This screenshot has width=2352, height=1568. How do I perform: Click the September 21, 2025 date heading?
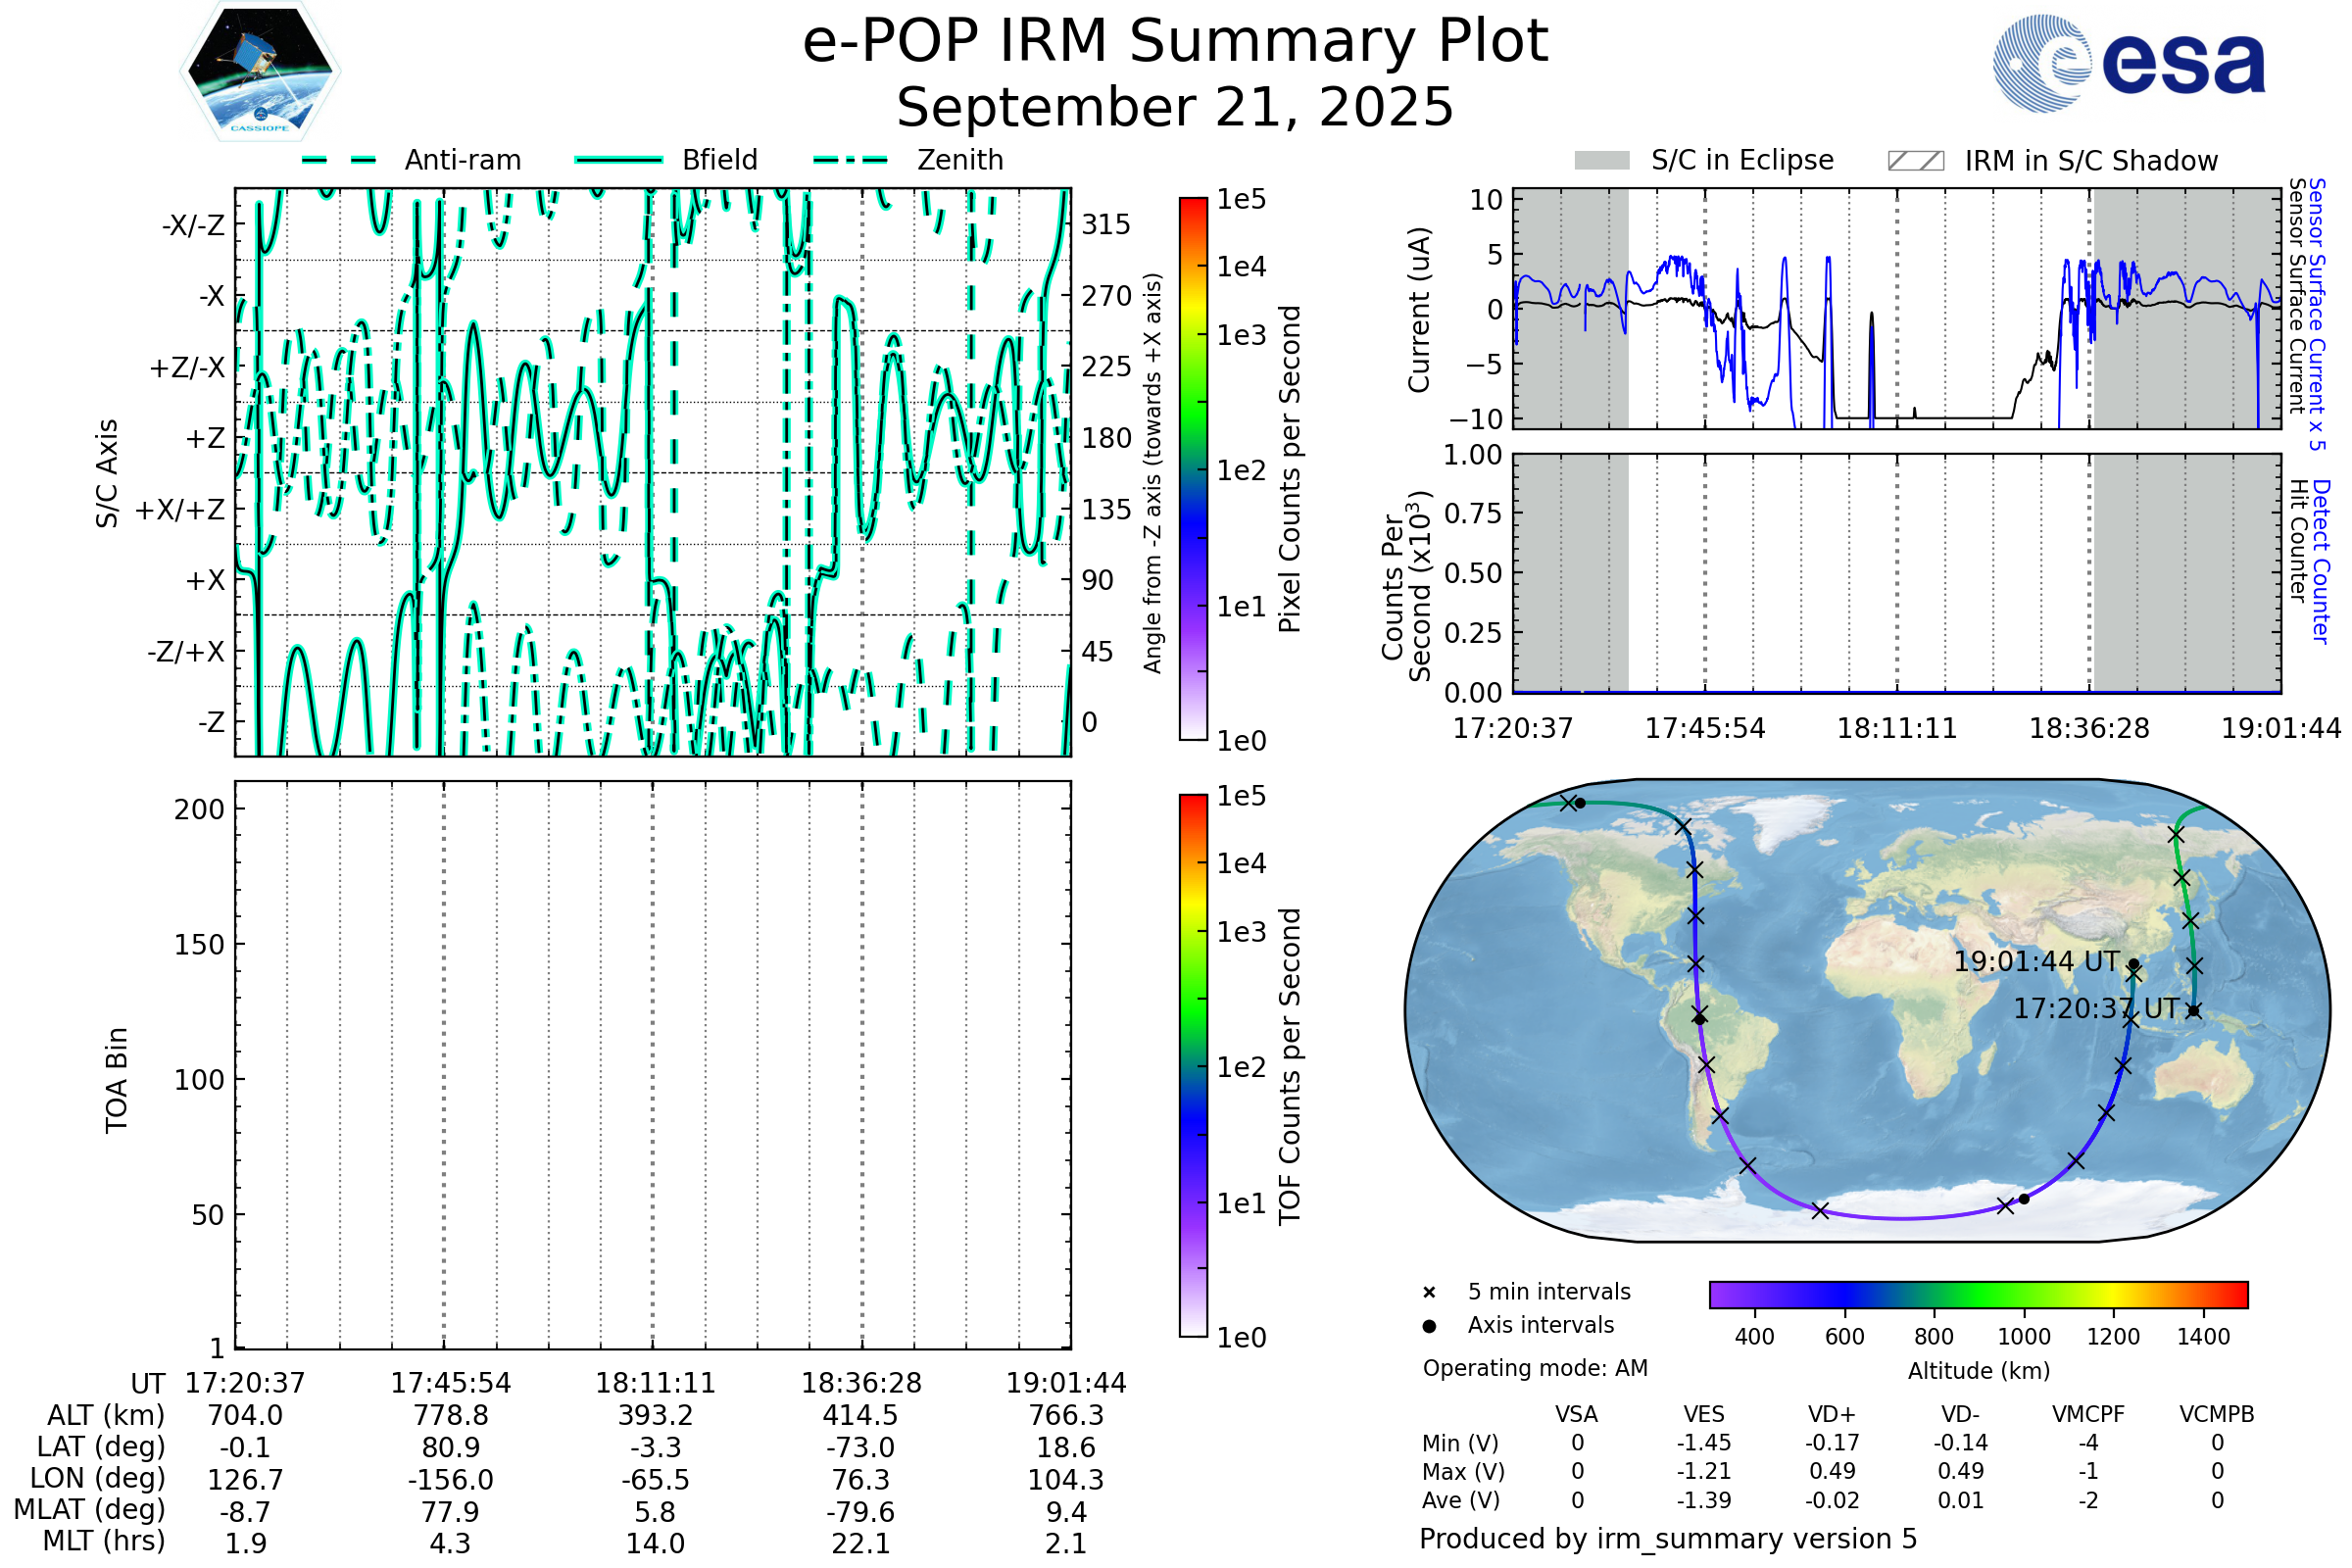[1175, 108]
